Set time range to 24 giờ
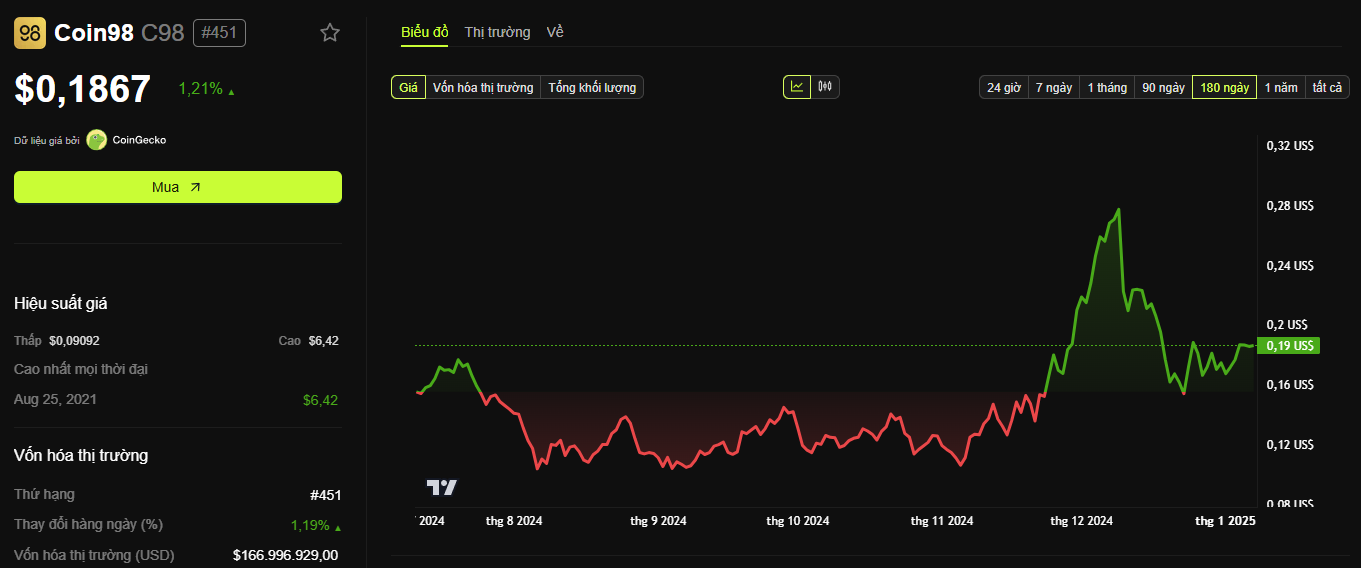Screen dimensions: 1361x568 [x=1004, y=87]
